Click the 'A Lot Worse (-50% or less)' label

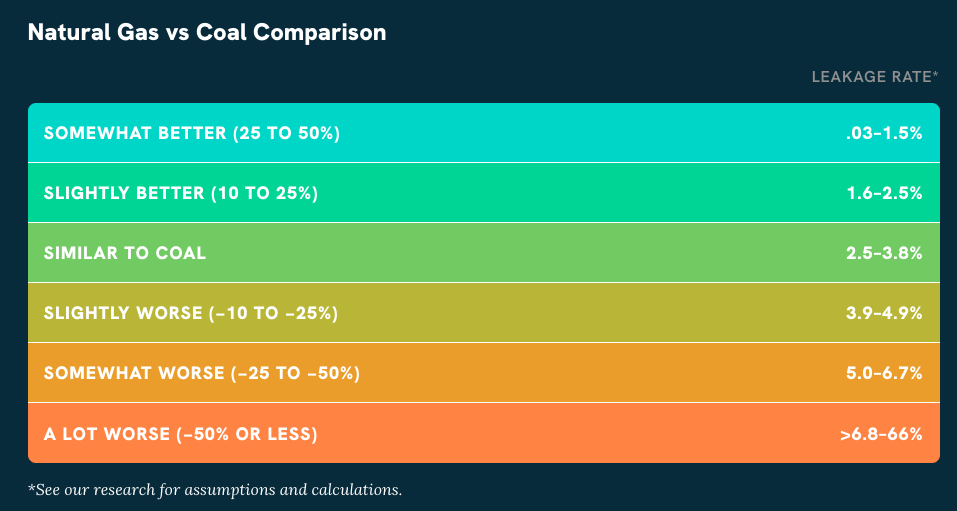click(x=181, y=433)
